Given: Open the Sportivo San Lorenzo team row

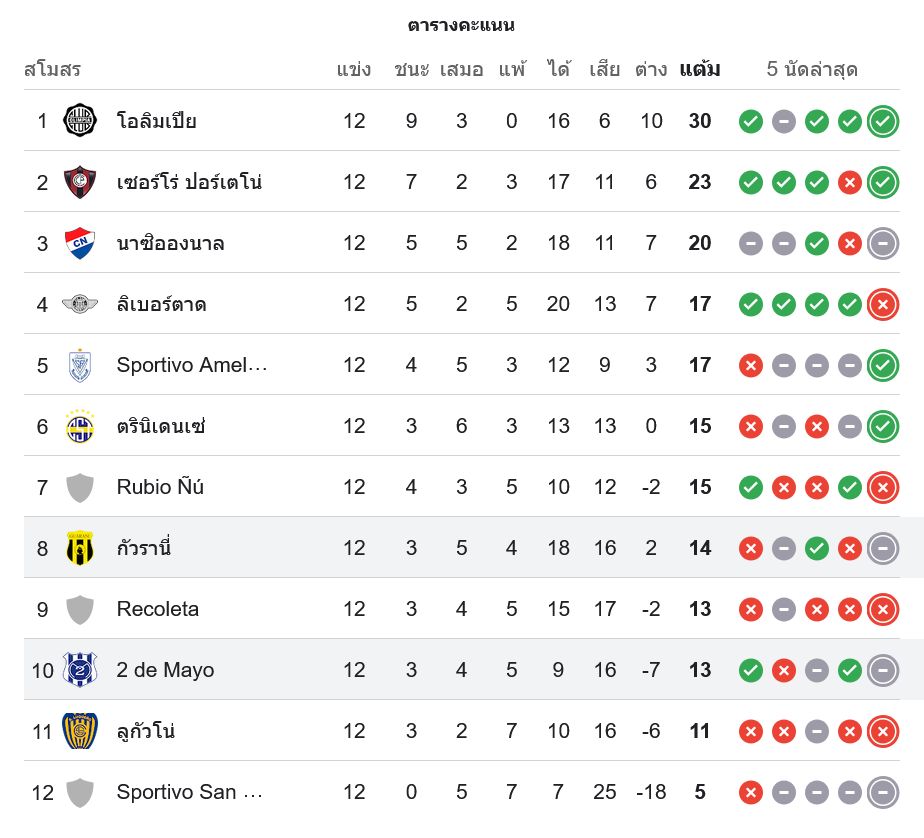Looking at the screenshot, I should tap(189, 792).
